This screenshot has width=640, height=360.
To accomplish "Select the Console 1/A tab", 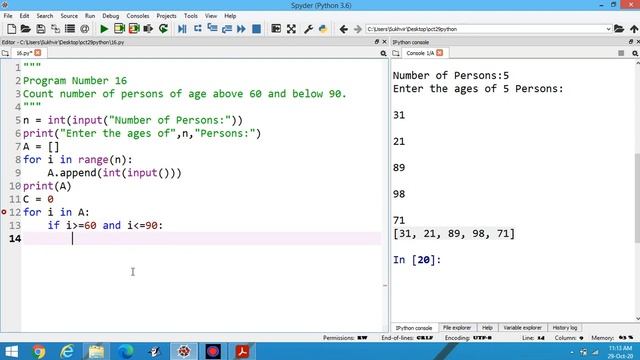I will click(420, 53).
